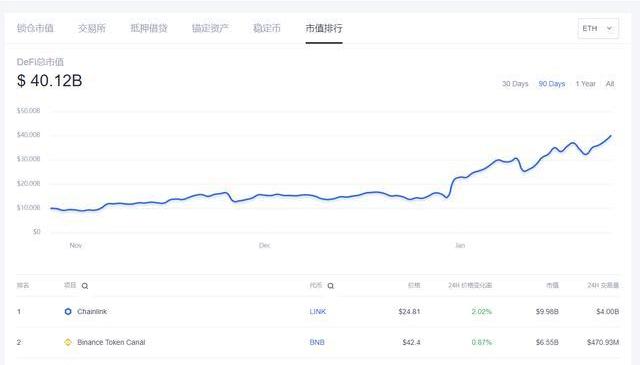Select the 90 Days chart range
The image size is (640, 365).
[552, 84]
